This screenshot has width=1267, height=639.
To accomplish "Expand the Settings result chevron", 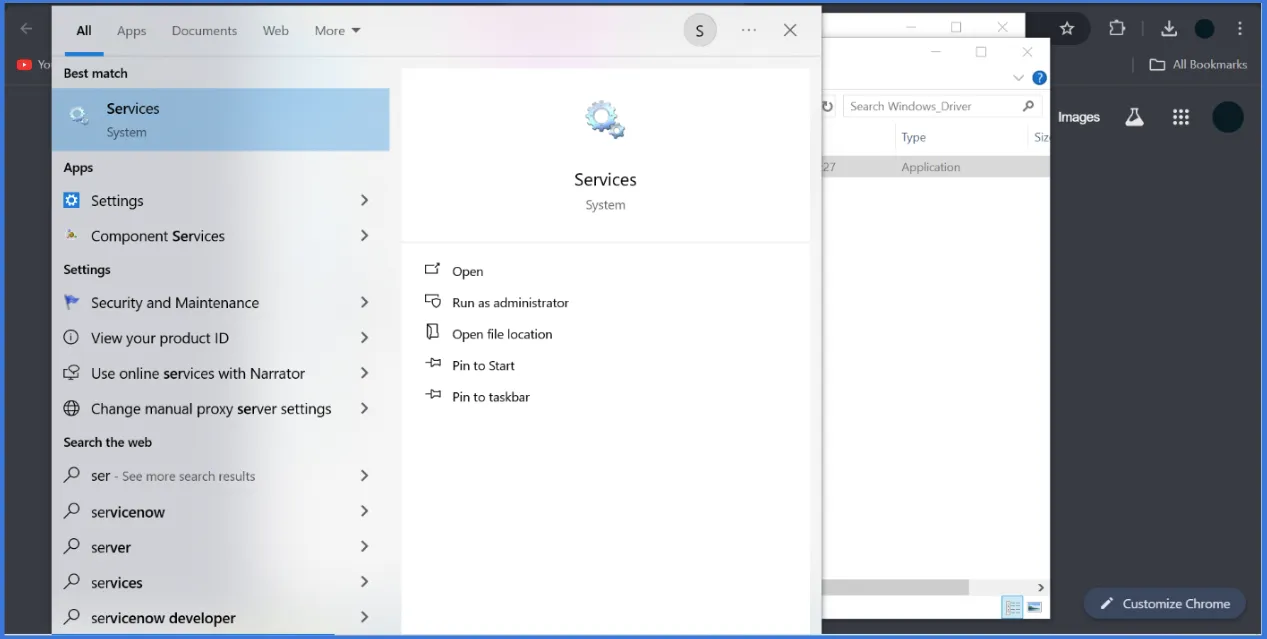I will [364, 200].
